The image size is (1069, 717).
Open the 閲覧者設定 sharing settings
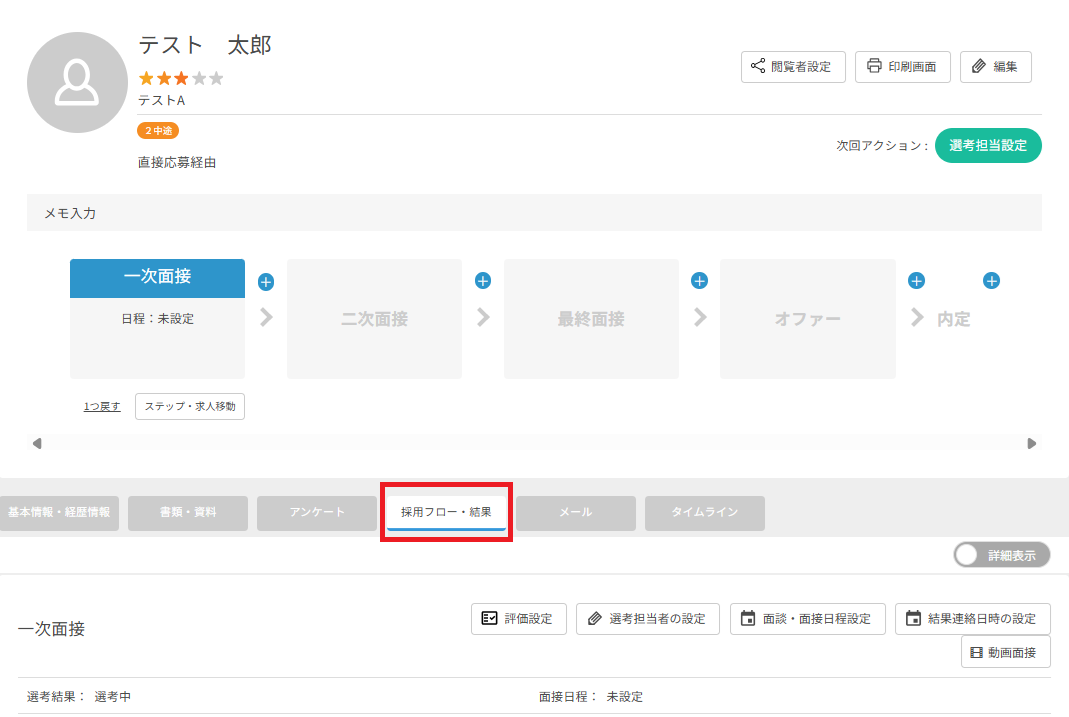[x=793, y=67]
